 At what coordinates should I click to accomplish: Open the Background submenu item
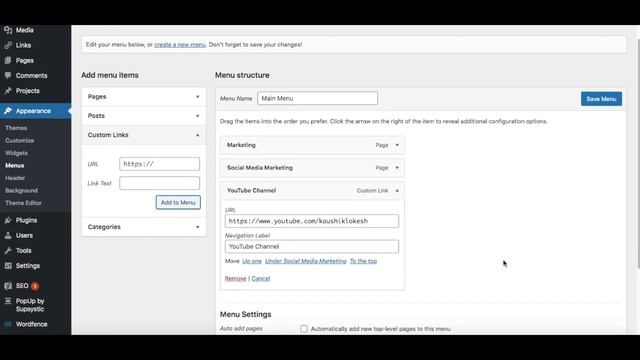tap(22, 191)
